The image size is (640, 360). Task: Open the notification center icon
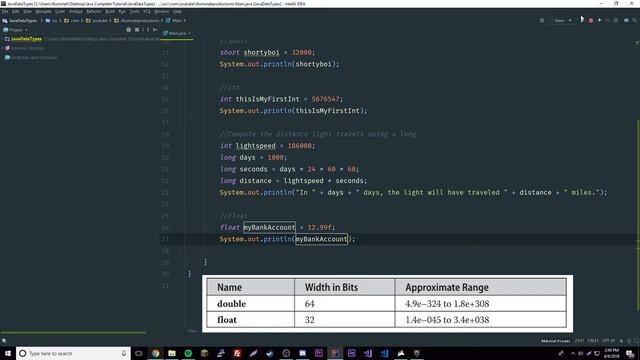click(x=631, y=353)
